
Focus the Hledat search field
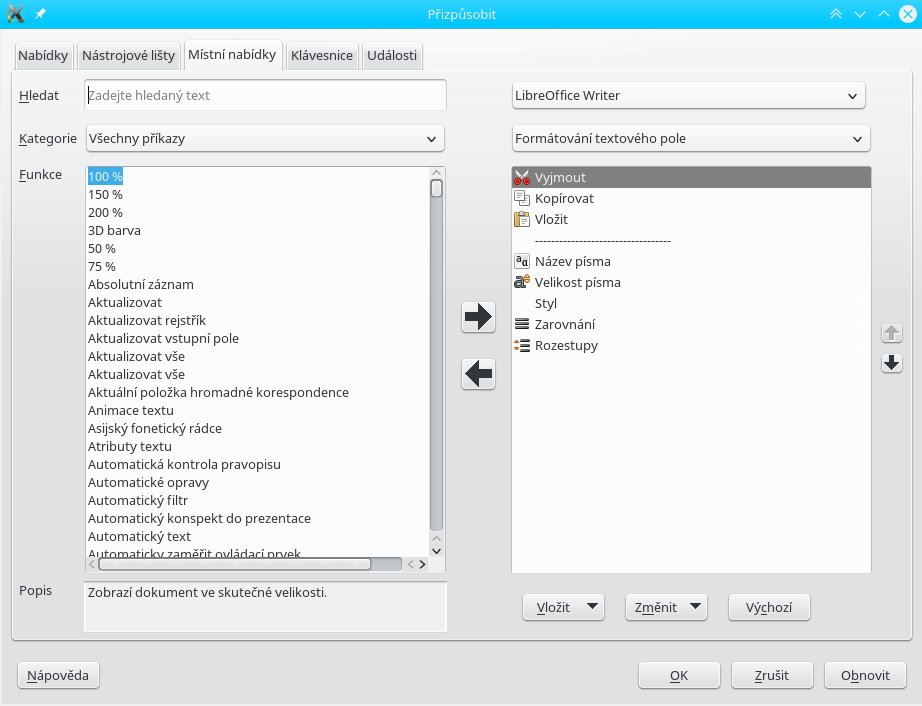[x=265, y=95]
